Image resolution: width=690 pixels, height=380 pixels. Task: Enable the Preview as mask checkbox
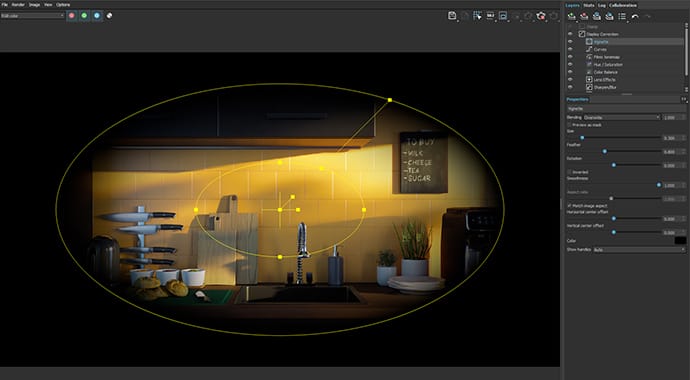click(569, 125)
